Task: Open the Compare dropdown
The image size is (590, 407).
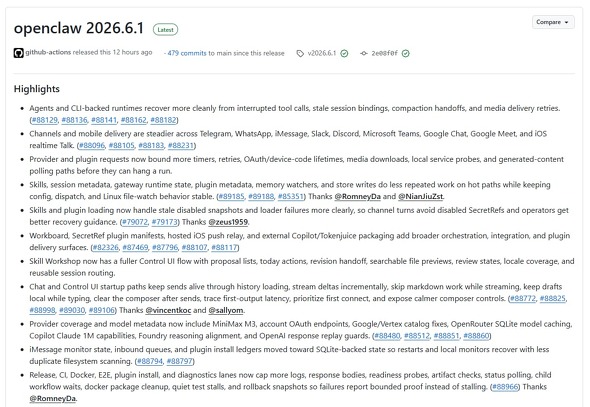Action: click(553, 22)
